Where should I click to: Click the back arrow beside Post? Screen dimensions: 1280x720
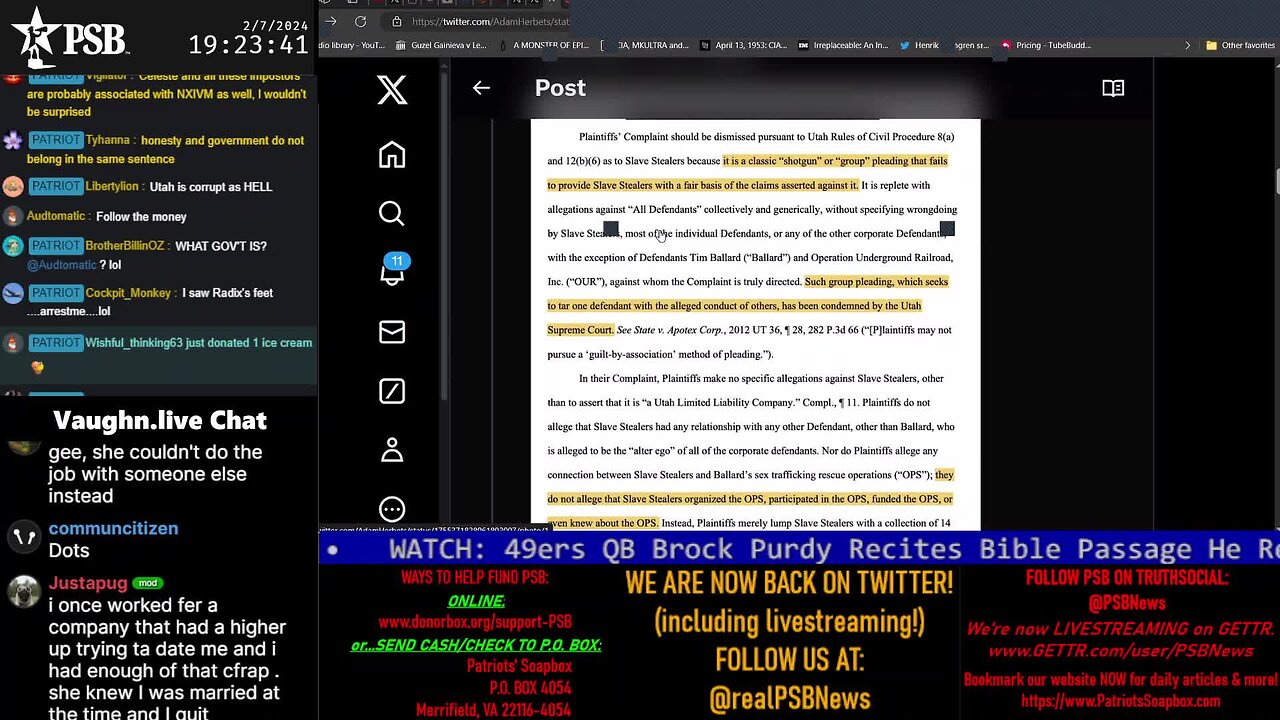481,88
